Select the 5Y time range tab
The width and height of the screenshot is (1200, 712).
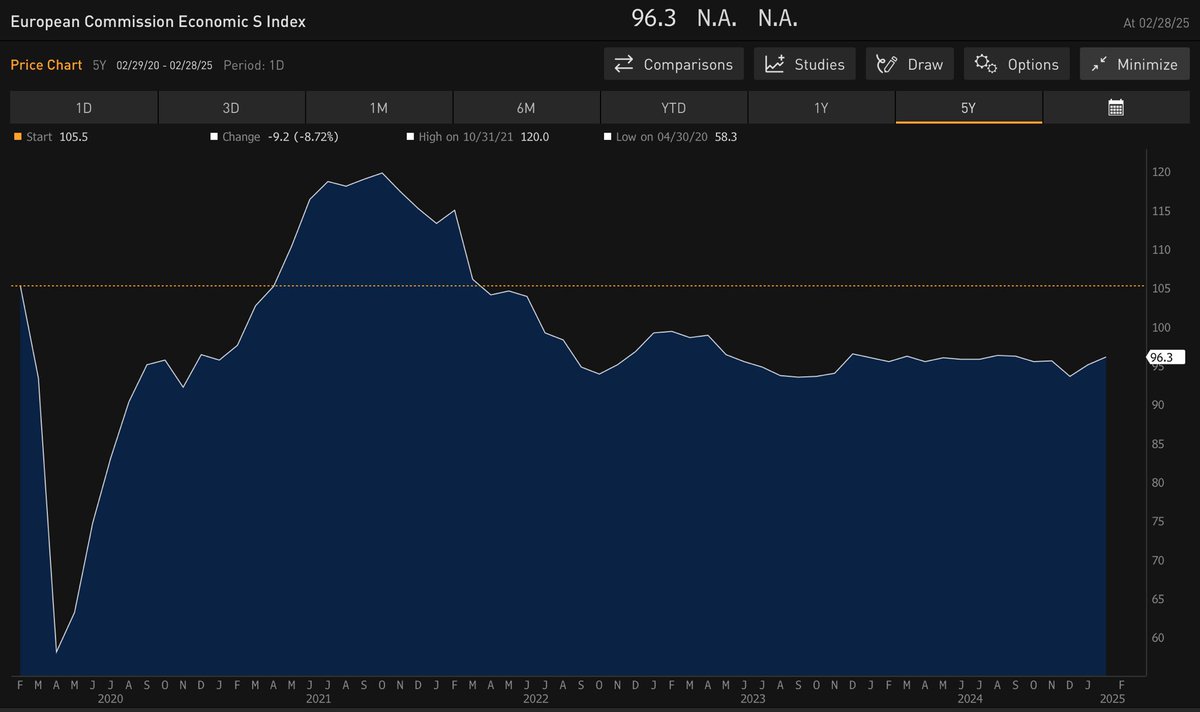pos(968,108)
